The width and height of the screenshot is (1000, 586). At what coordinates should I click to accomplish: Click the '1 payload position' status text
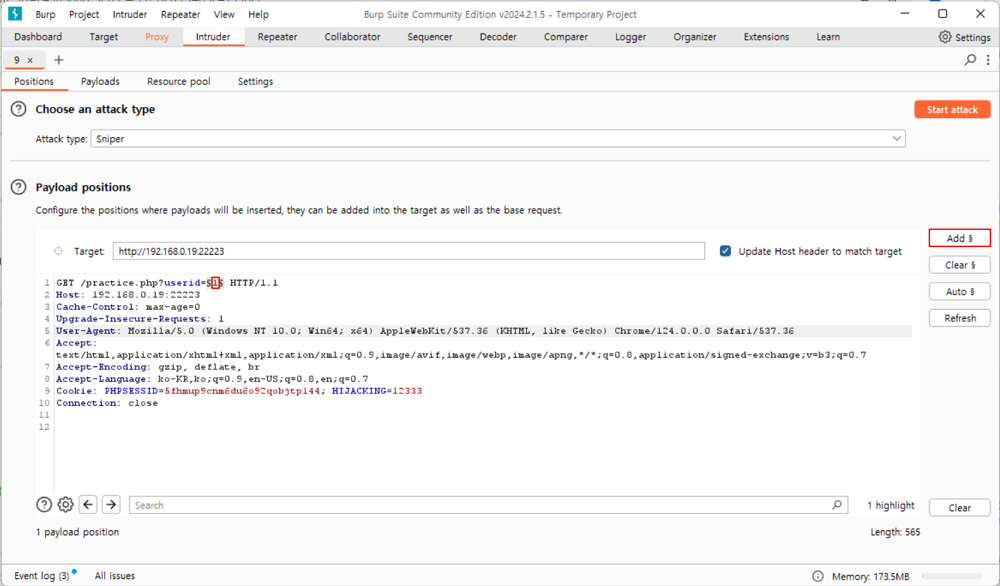pos(77,532)
